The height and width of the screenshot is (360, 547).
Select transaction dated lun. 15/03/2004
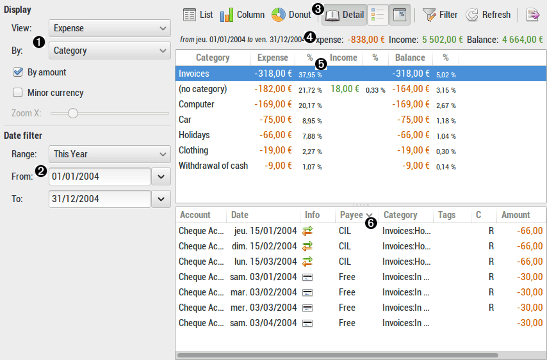(361, 262)
